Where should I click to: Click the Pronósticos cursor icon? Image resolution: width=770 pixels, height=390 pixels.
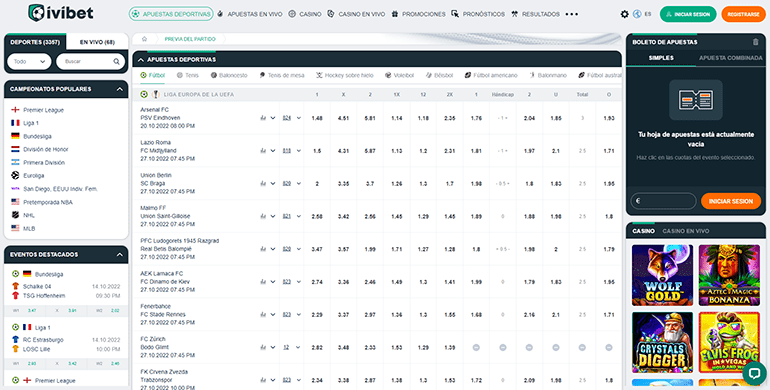click(x=456, y=14)
